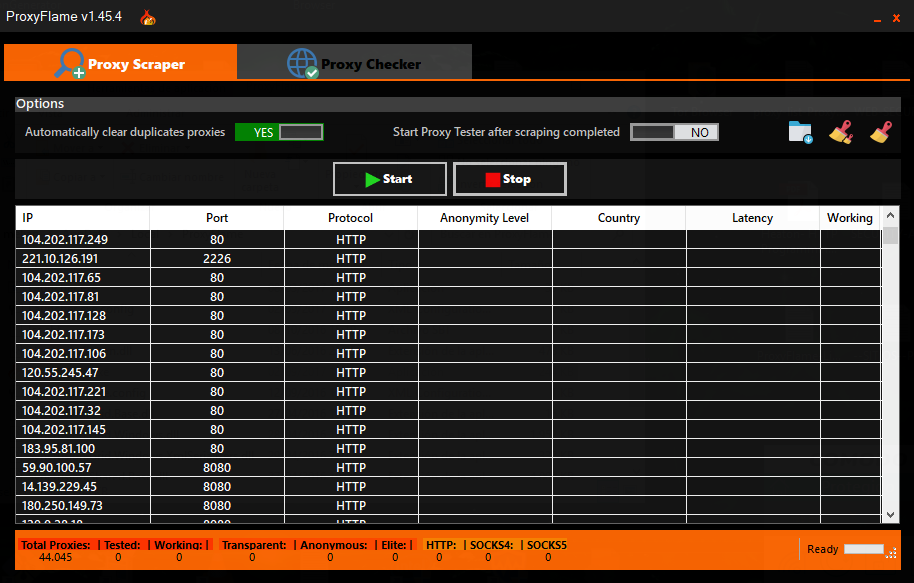The width and height of the screenshot is (914, 583).
Task: Select the row 221.10.126.191
Action: (448, 259)
